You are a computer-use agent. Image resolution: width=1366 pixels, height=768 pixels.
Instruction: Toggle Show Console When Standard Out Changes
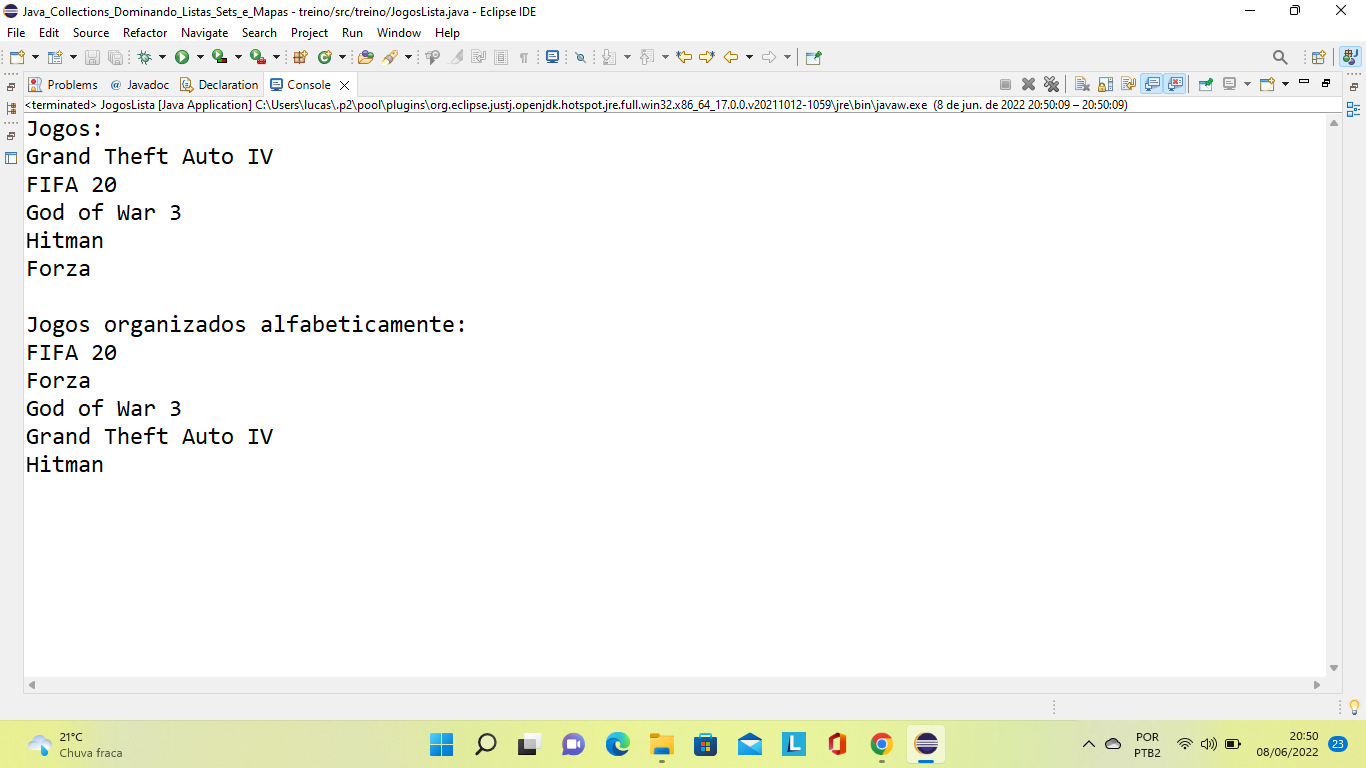coord(1152,84)
